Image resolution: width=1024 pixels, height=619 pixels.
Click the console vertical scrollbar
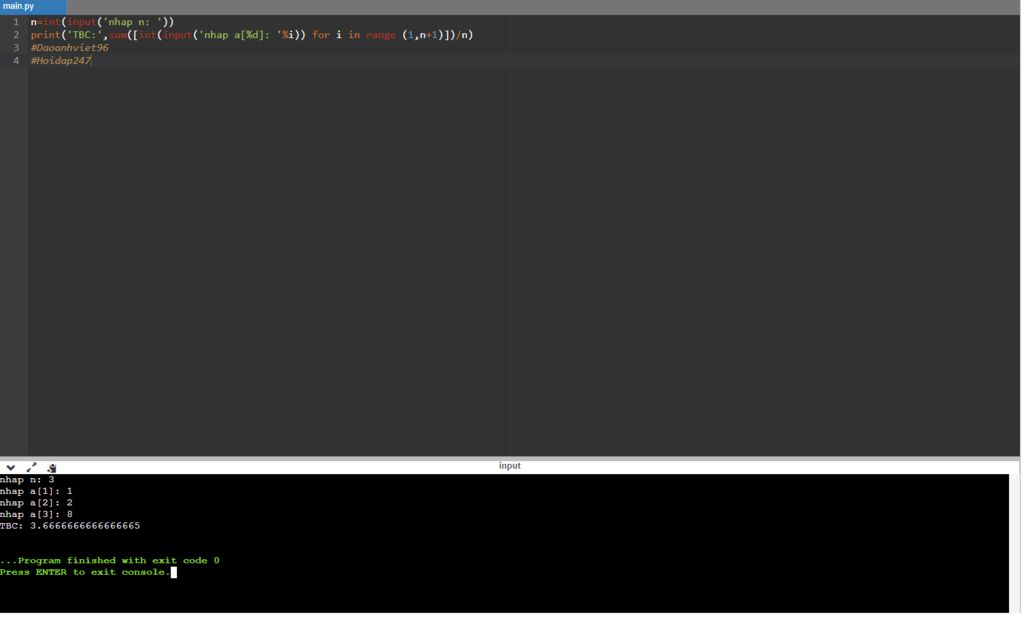pyautogui.click(x=1014, y=543)
